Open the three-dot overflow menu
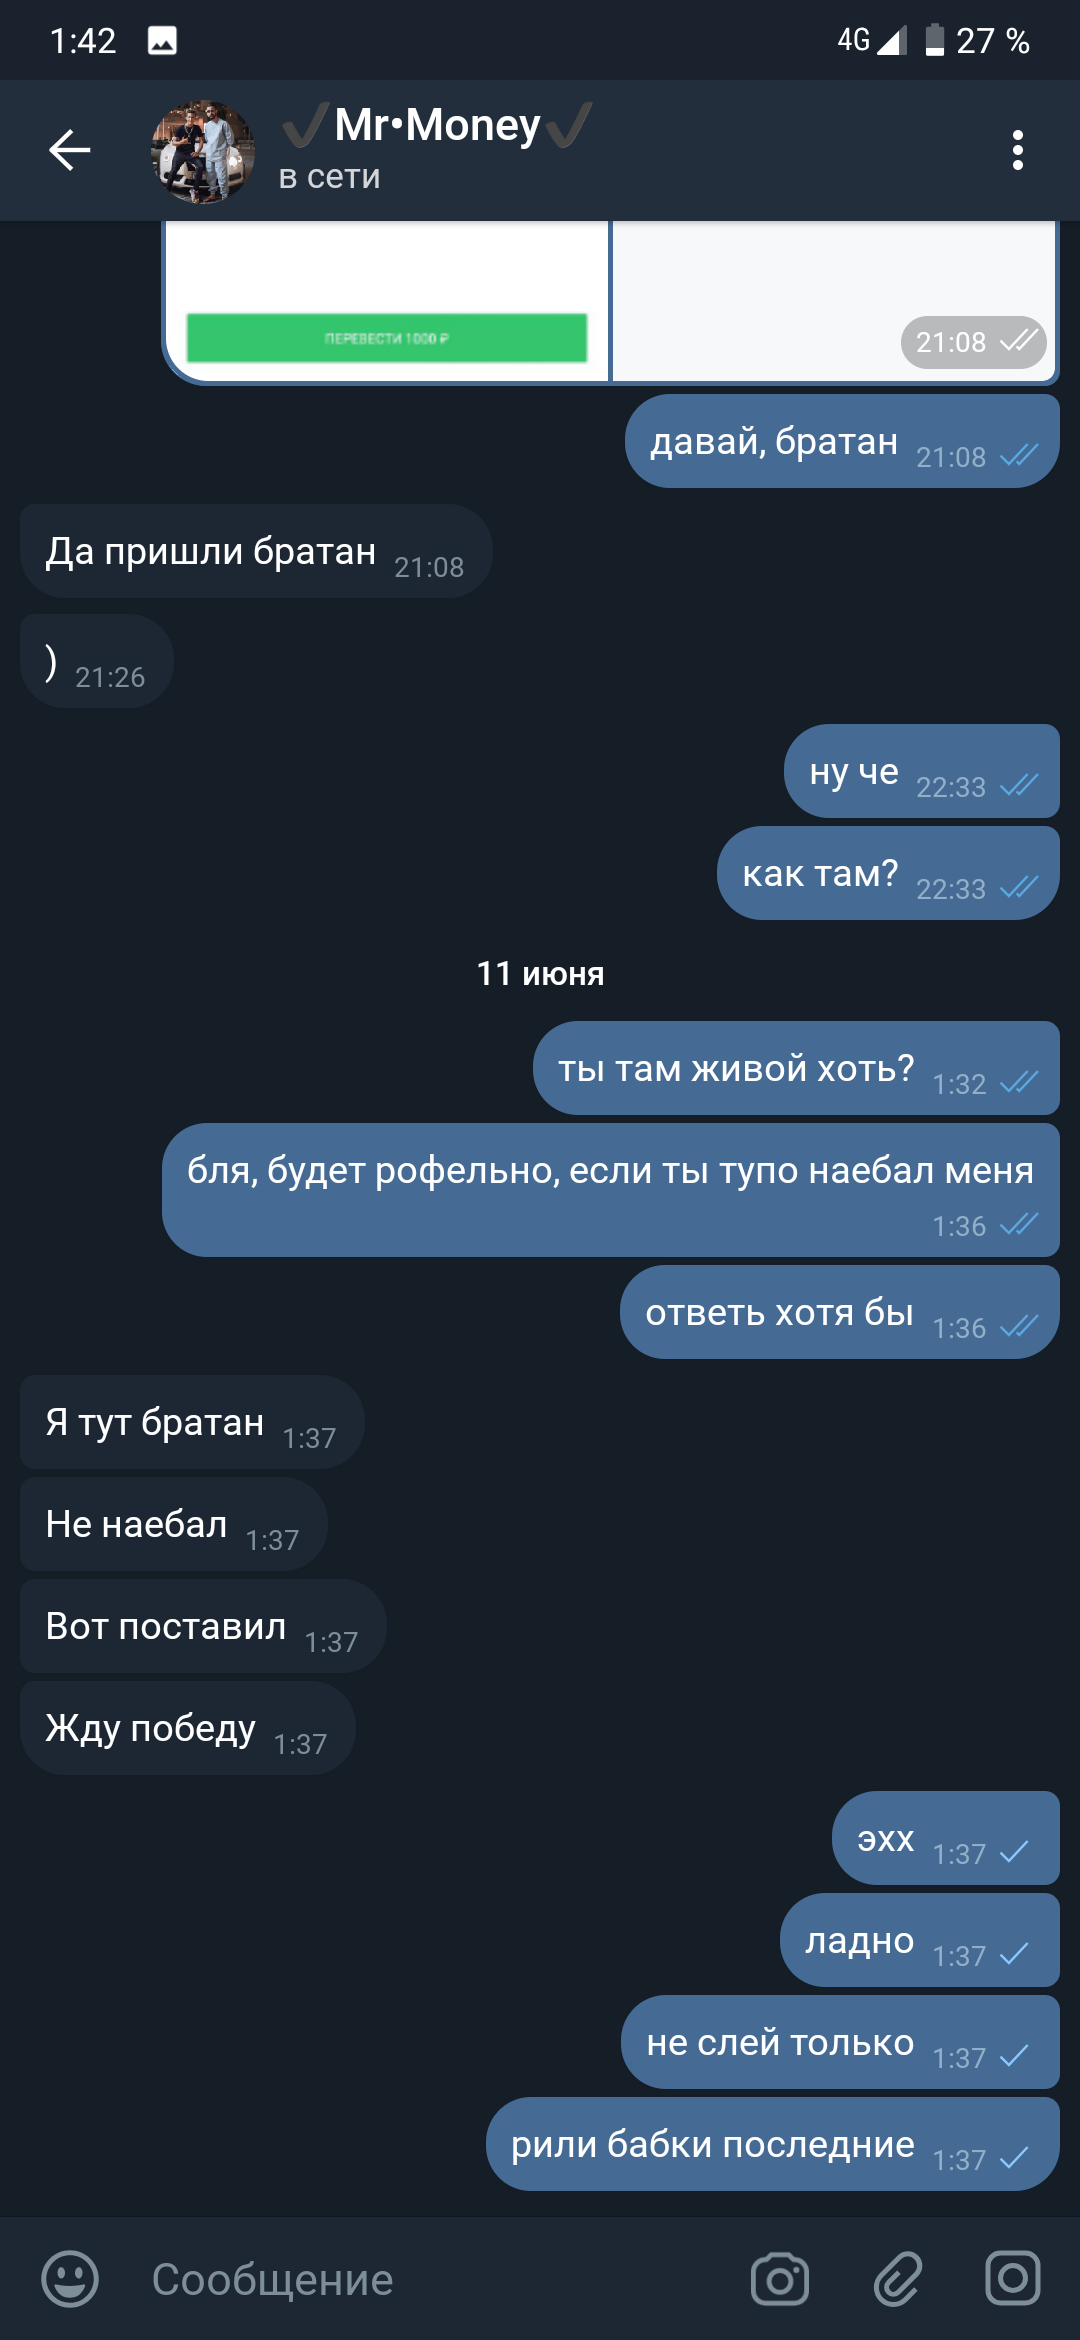The image size is (1080, 2340). click(x=1017, y=150)
